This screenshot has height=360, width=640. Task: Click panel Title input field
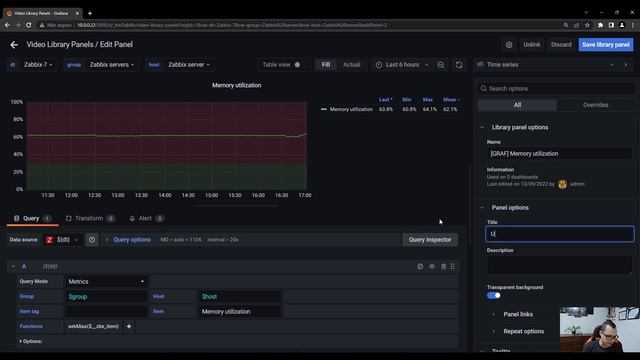tap(560, 234)
